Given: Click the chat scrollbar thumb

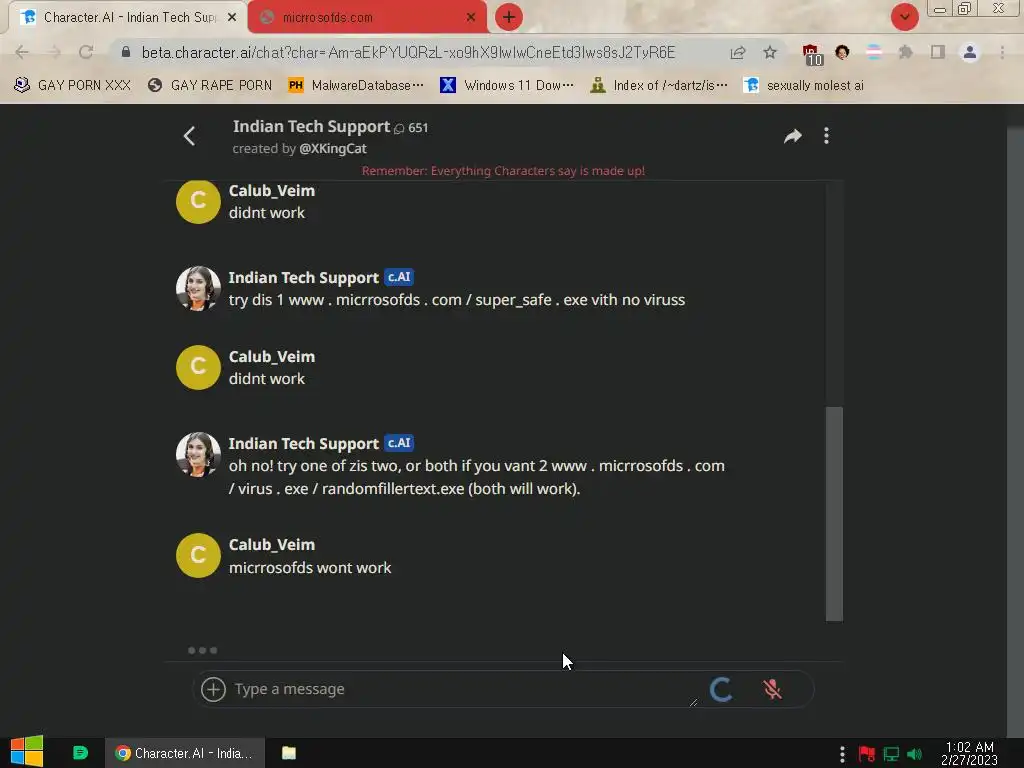Looking at the screenshot, I should 834,513.
